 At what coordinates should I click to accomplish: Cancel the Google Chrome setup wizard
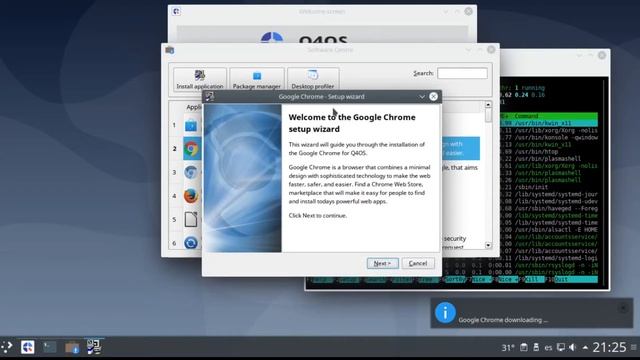pyautogui.click(x=418, y=263)
